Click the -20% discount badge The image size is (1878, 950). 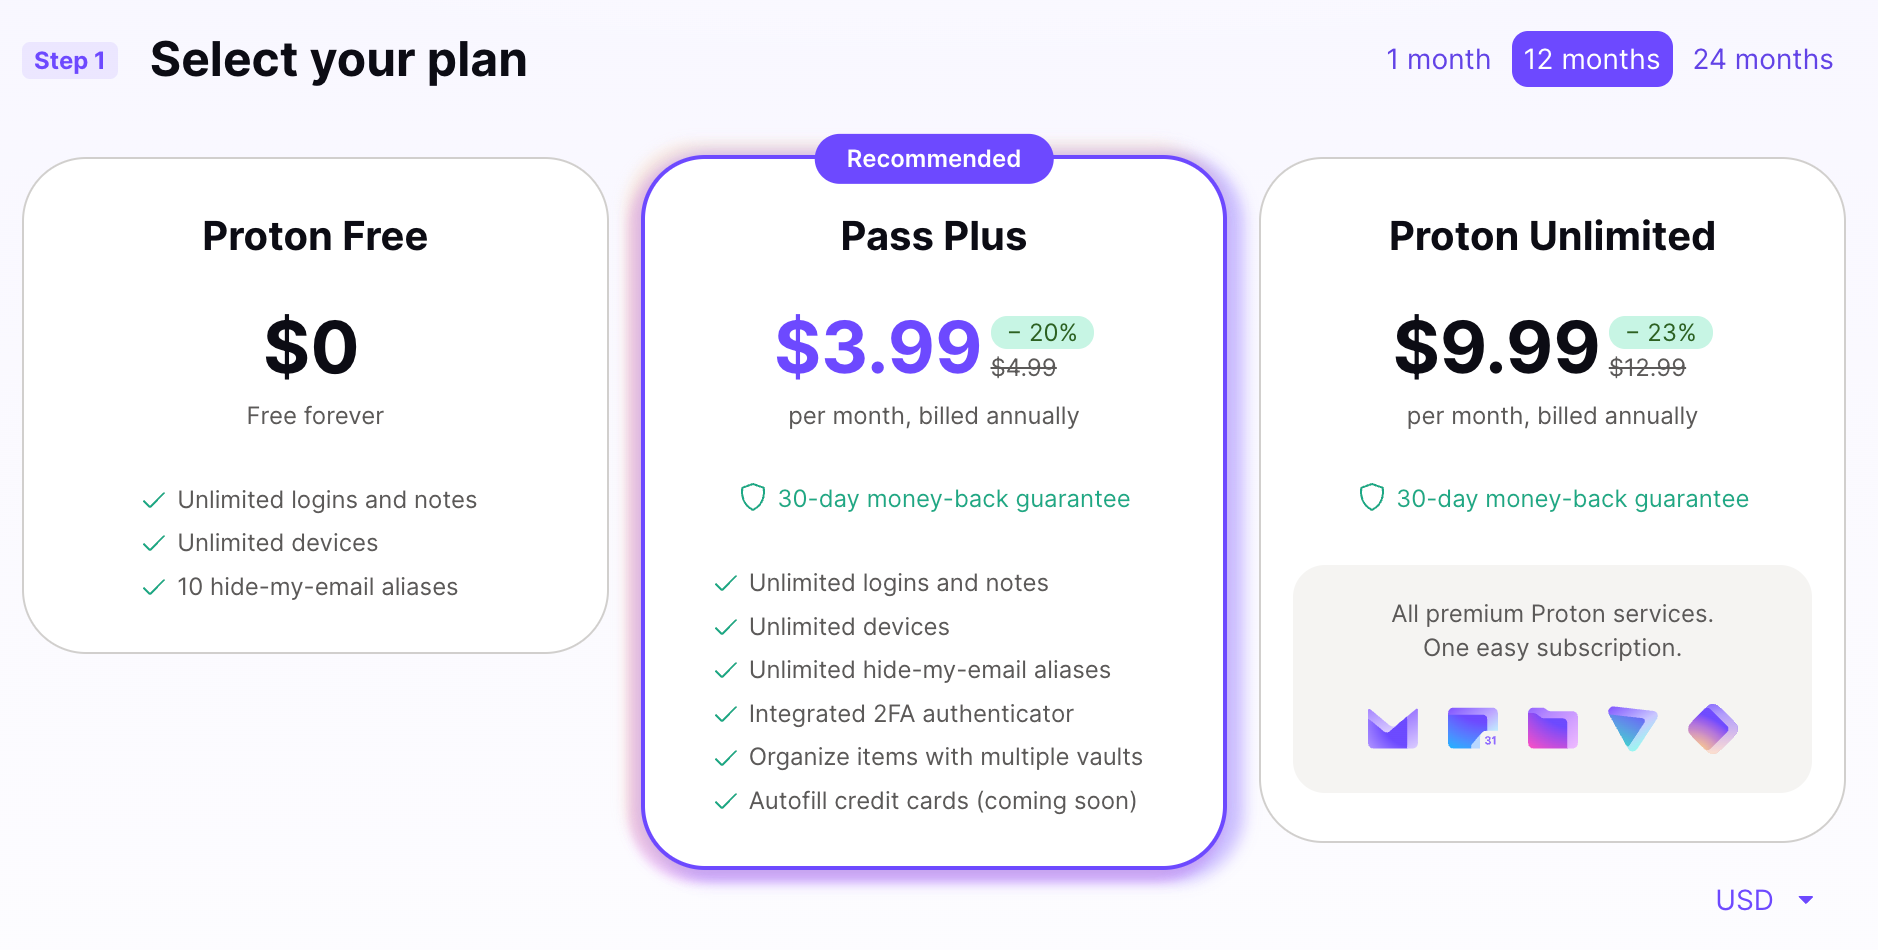(x=1042, y=333)
